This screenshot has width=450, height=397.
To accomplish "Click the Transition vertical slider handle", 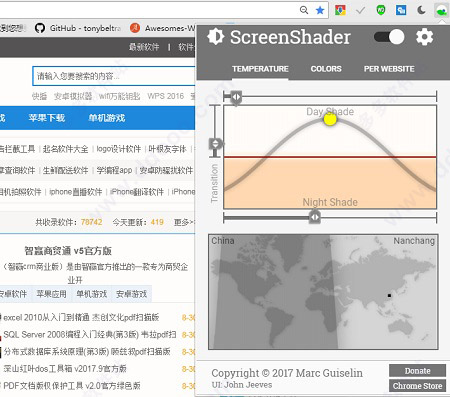I will pyautogui.click(x=216, y=144).
